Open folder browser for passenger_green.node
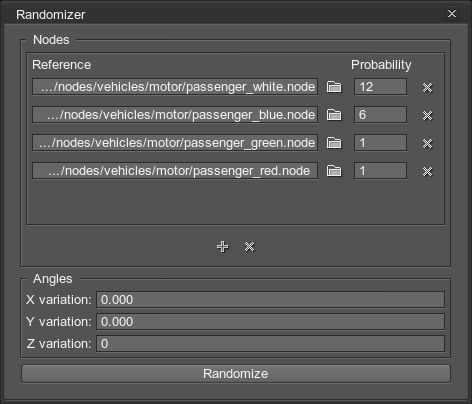Image resolution: width=472 pixels, height=404 pixels. 334,143
